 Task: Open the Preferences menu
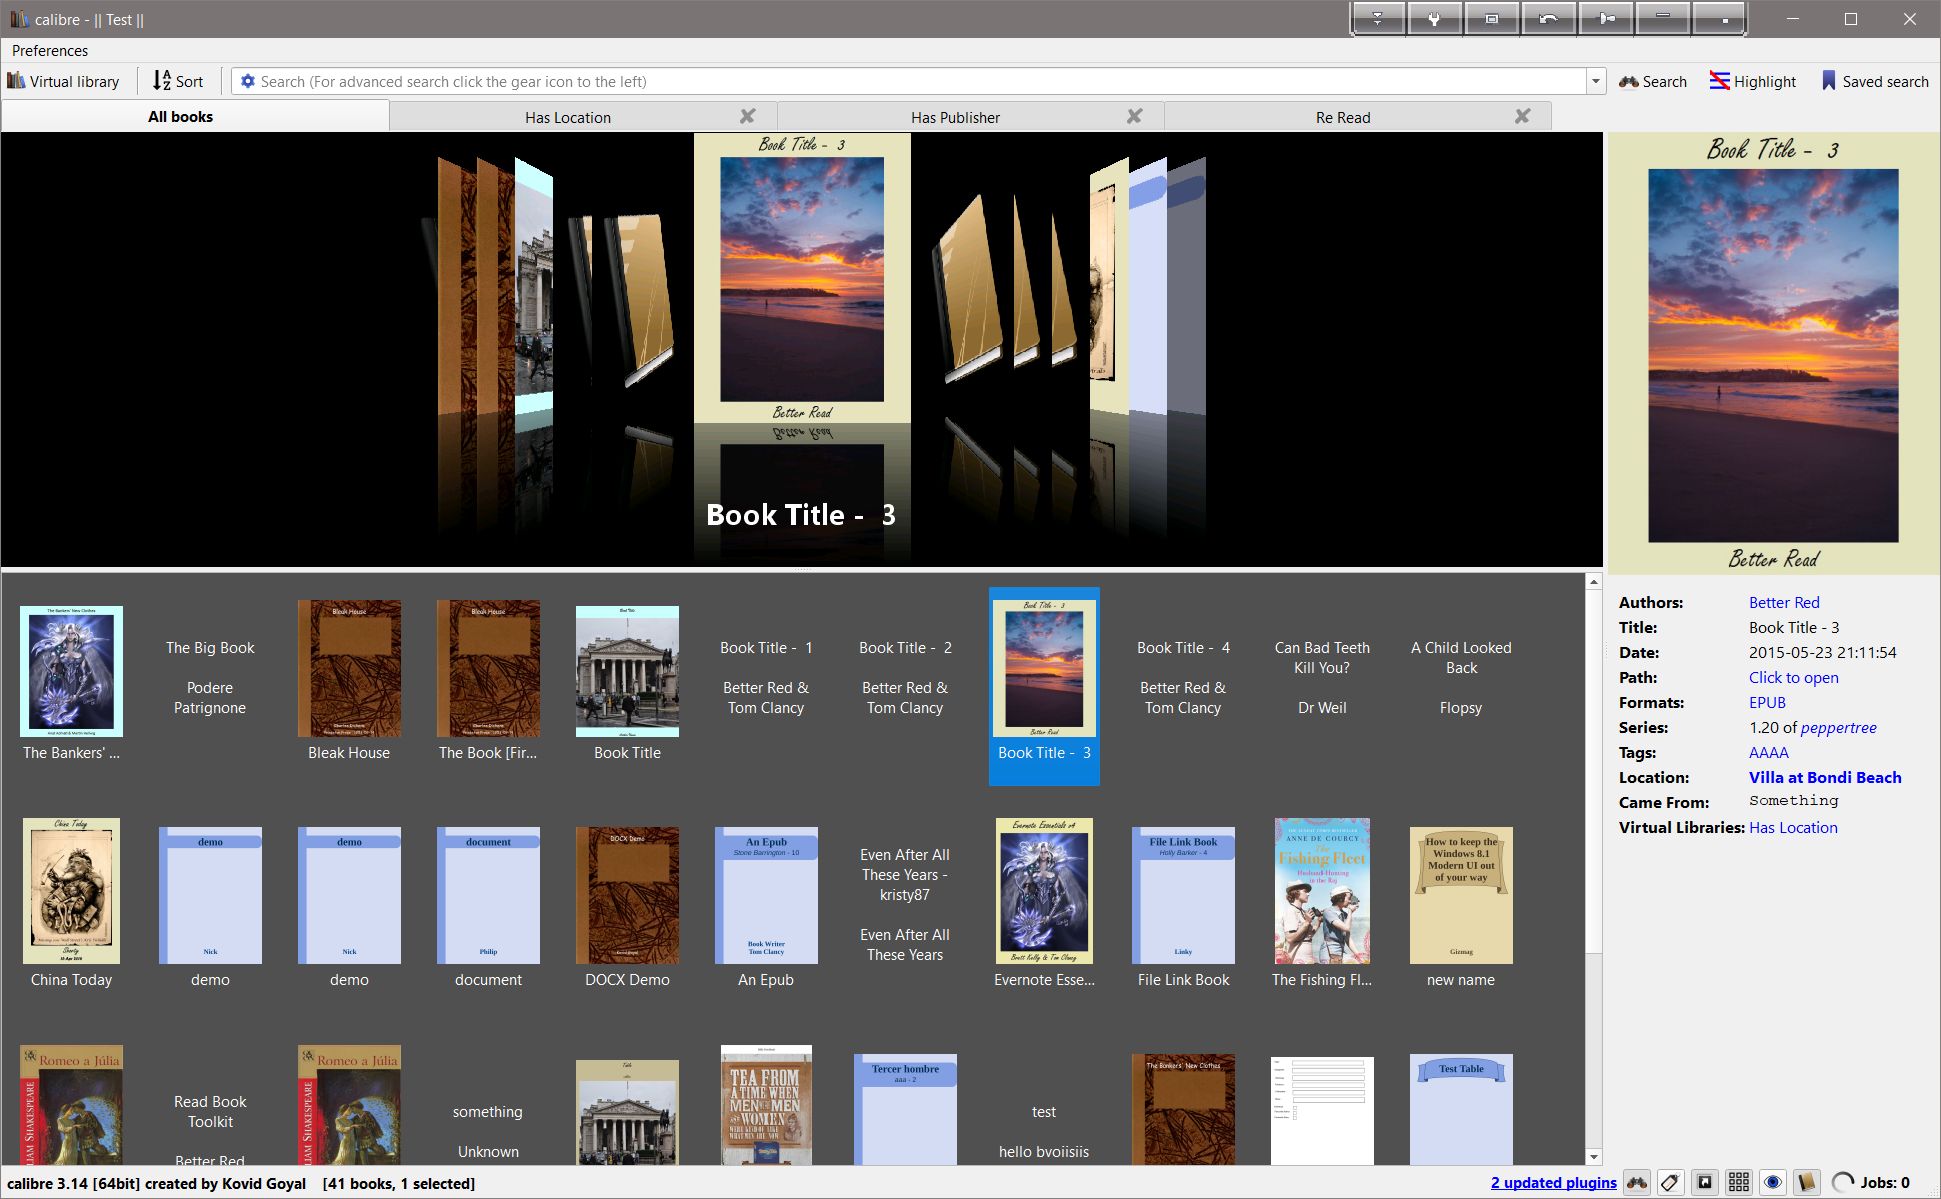pos(50,50)
